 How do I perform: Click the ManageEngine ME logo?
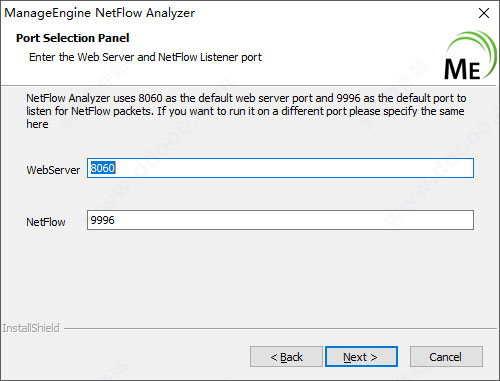click(x=470, y=55)
